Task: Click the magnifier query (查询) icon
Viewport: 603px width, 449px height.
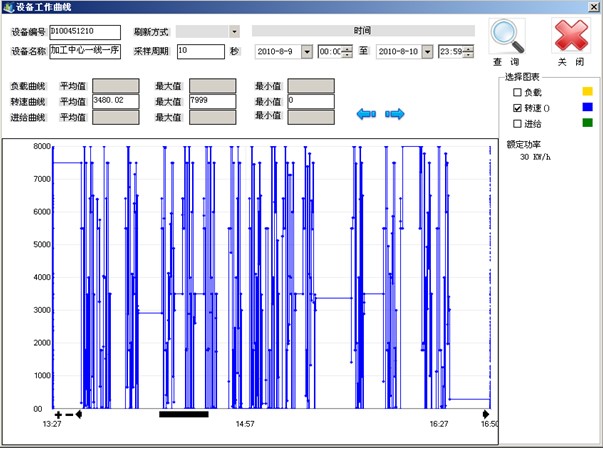Action: [x=507, y=37]
